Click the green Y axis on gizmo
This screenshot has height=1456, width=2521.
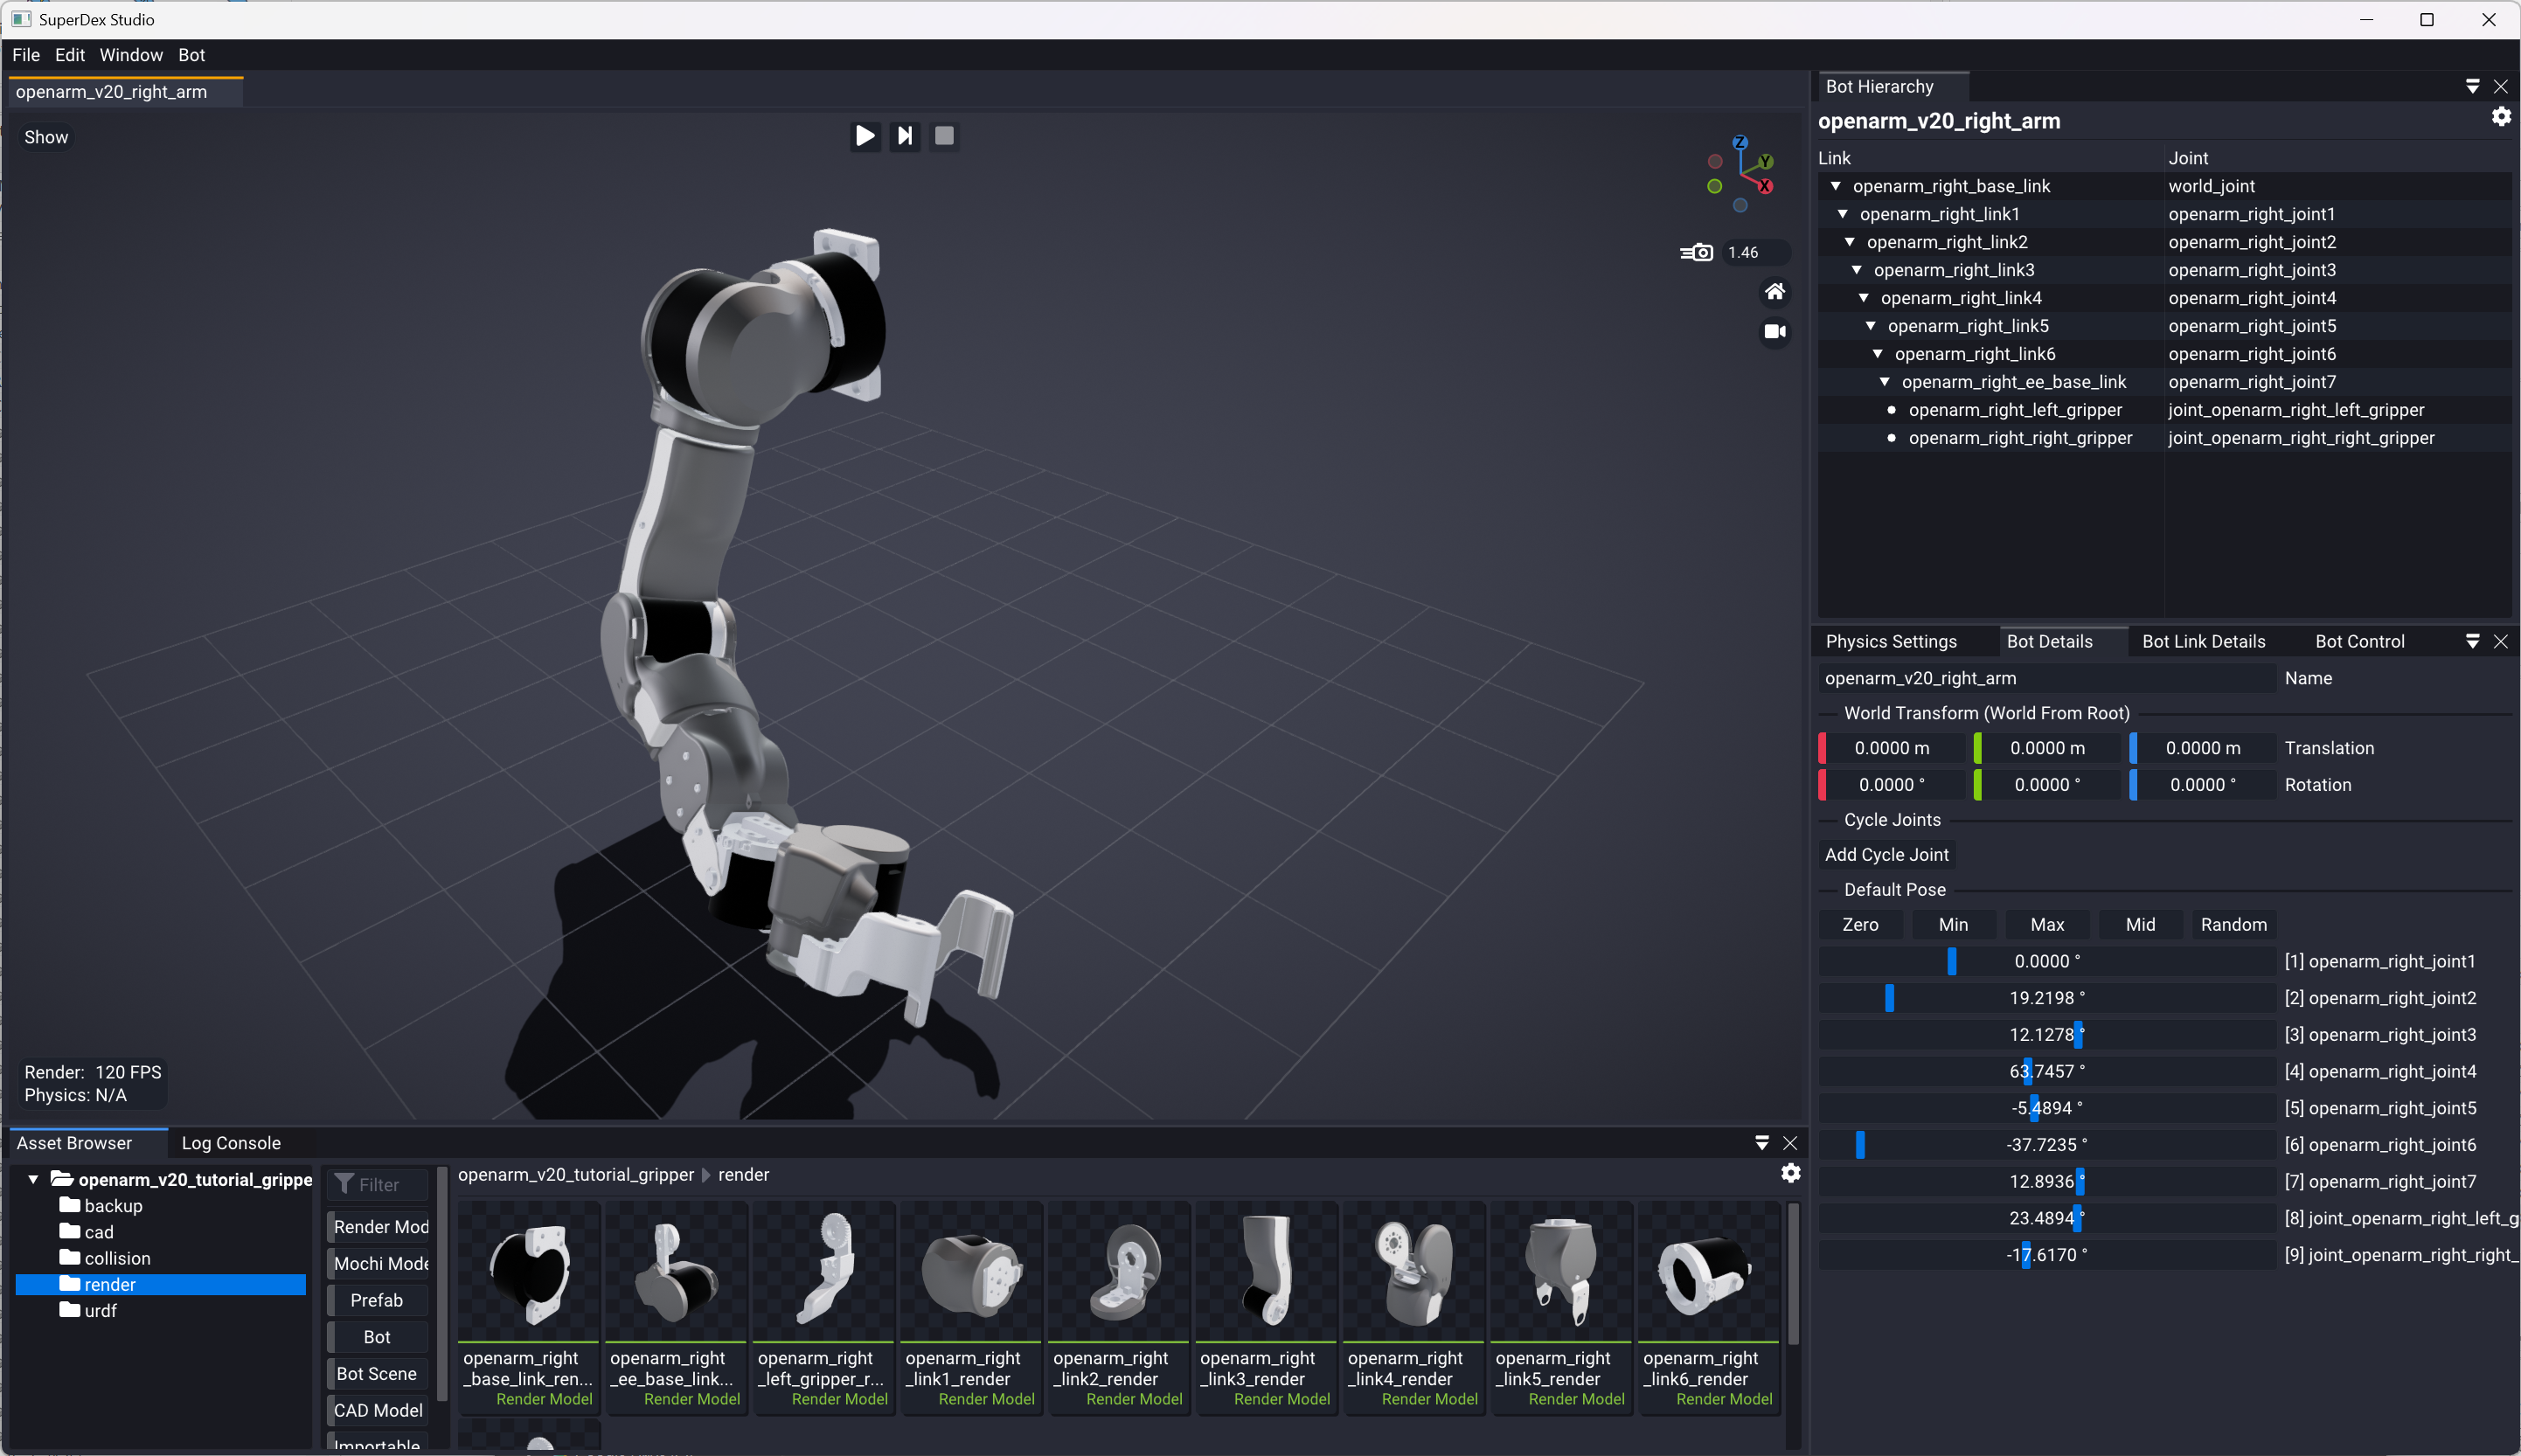(1766, 161)
